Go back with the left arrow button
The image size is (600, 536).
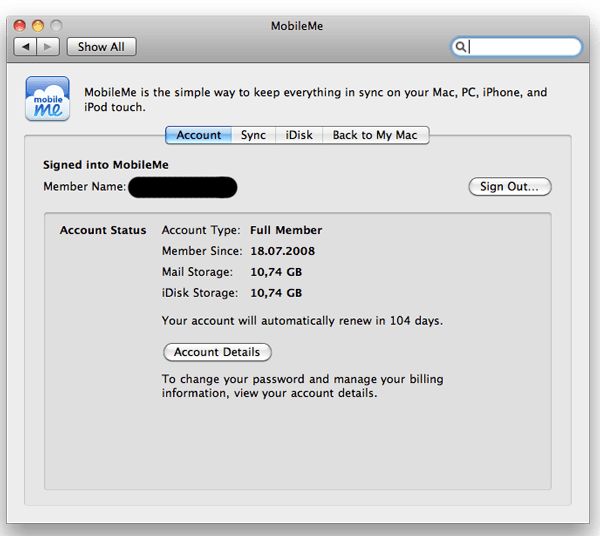point(25,47)
